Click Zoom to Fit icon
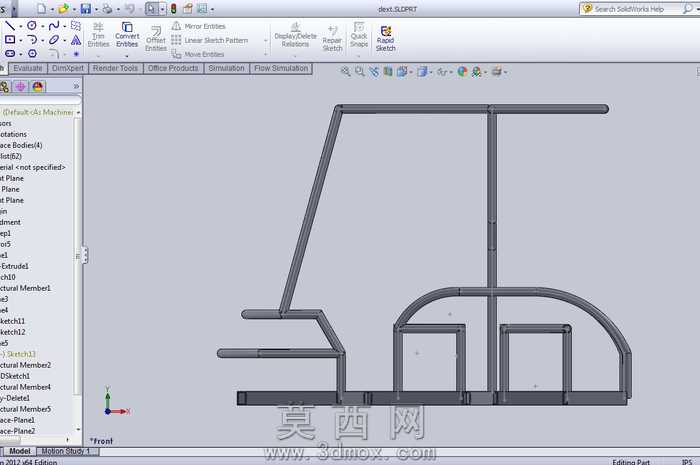 [345, 71]
